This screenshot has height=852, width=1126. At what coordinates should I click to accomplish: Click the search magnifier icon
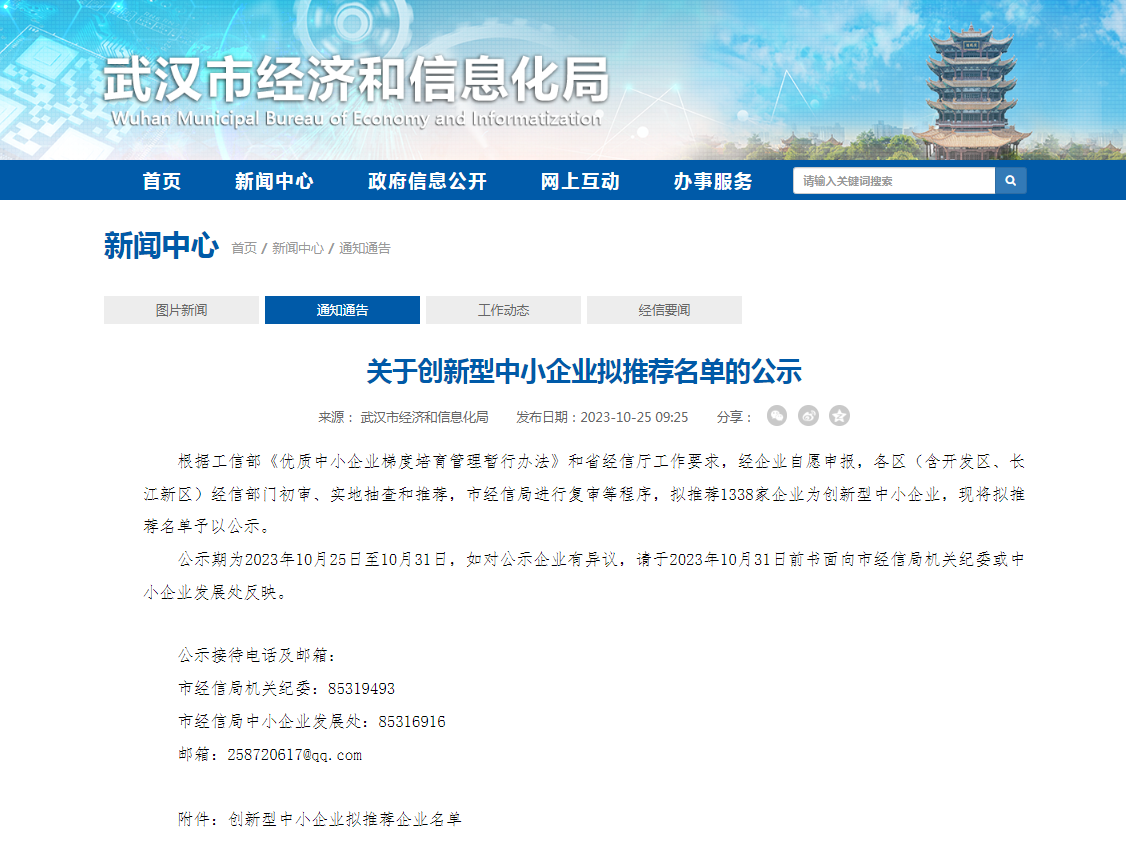click(1010, 181)
